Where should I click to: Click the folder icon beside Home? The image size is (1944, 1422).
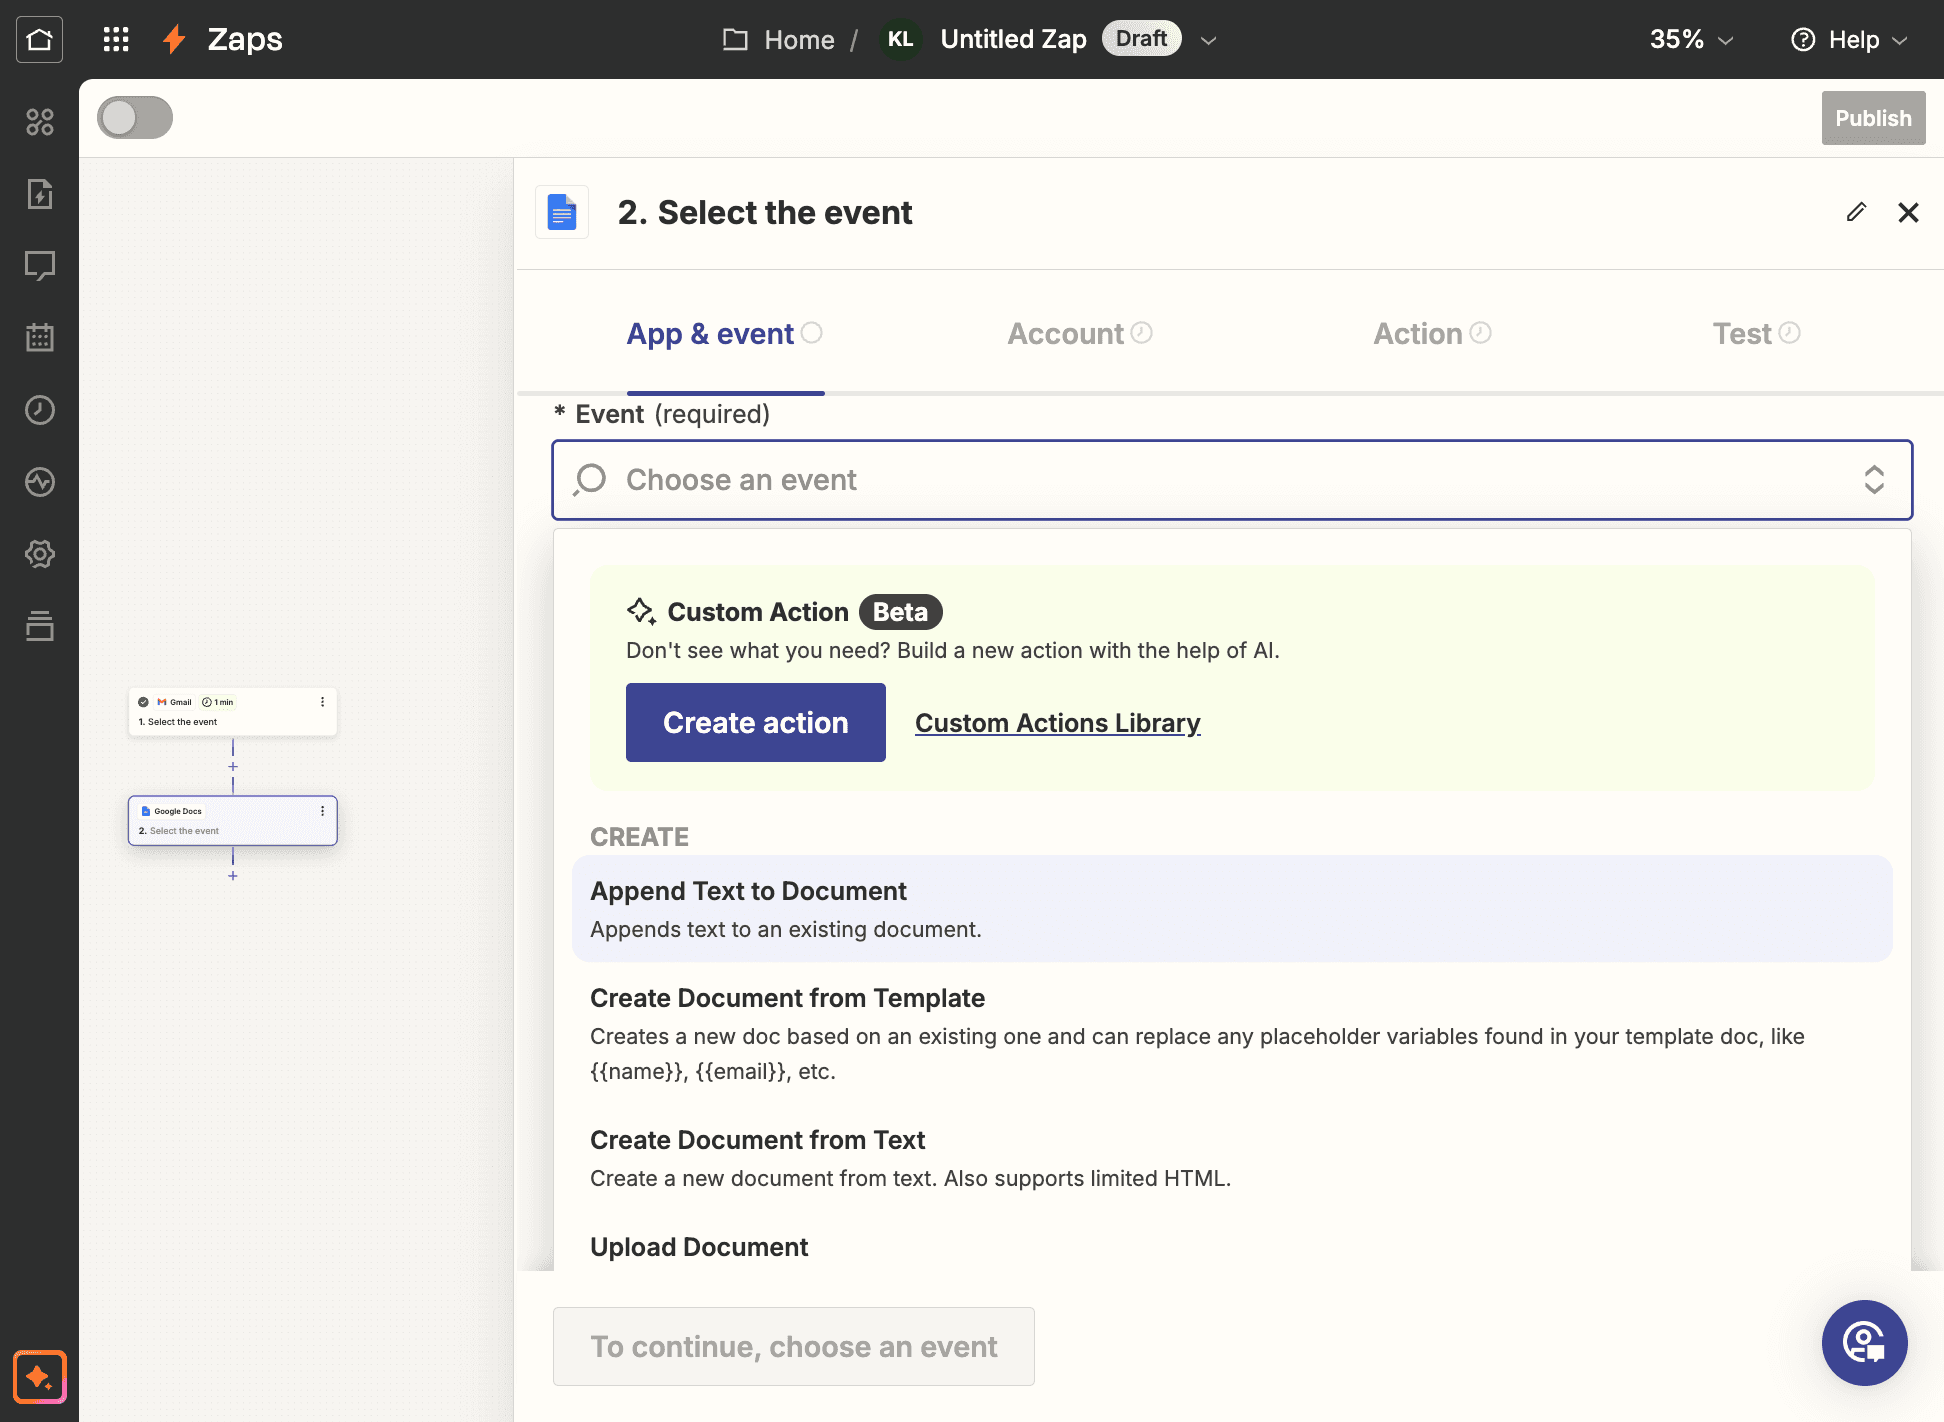click(x=735, y=39)
